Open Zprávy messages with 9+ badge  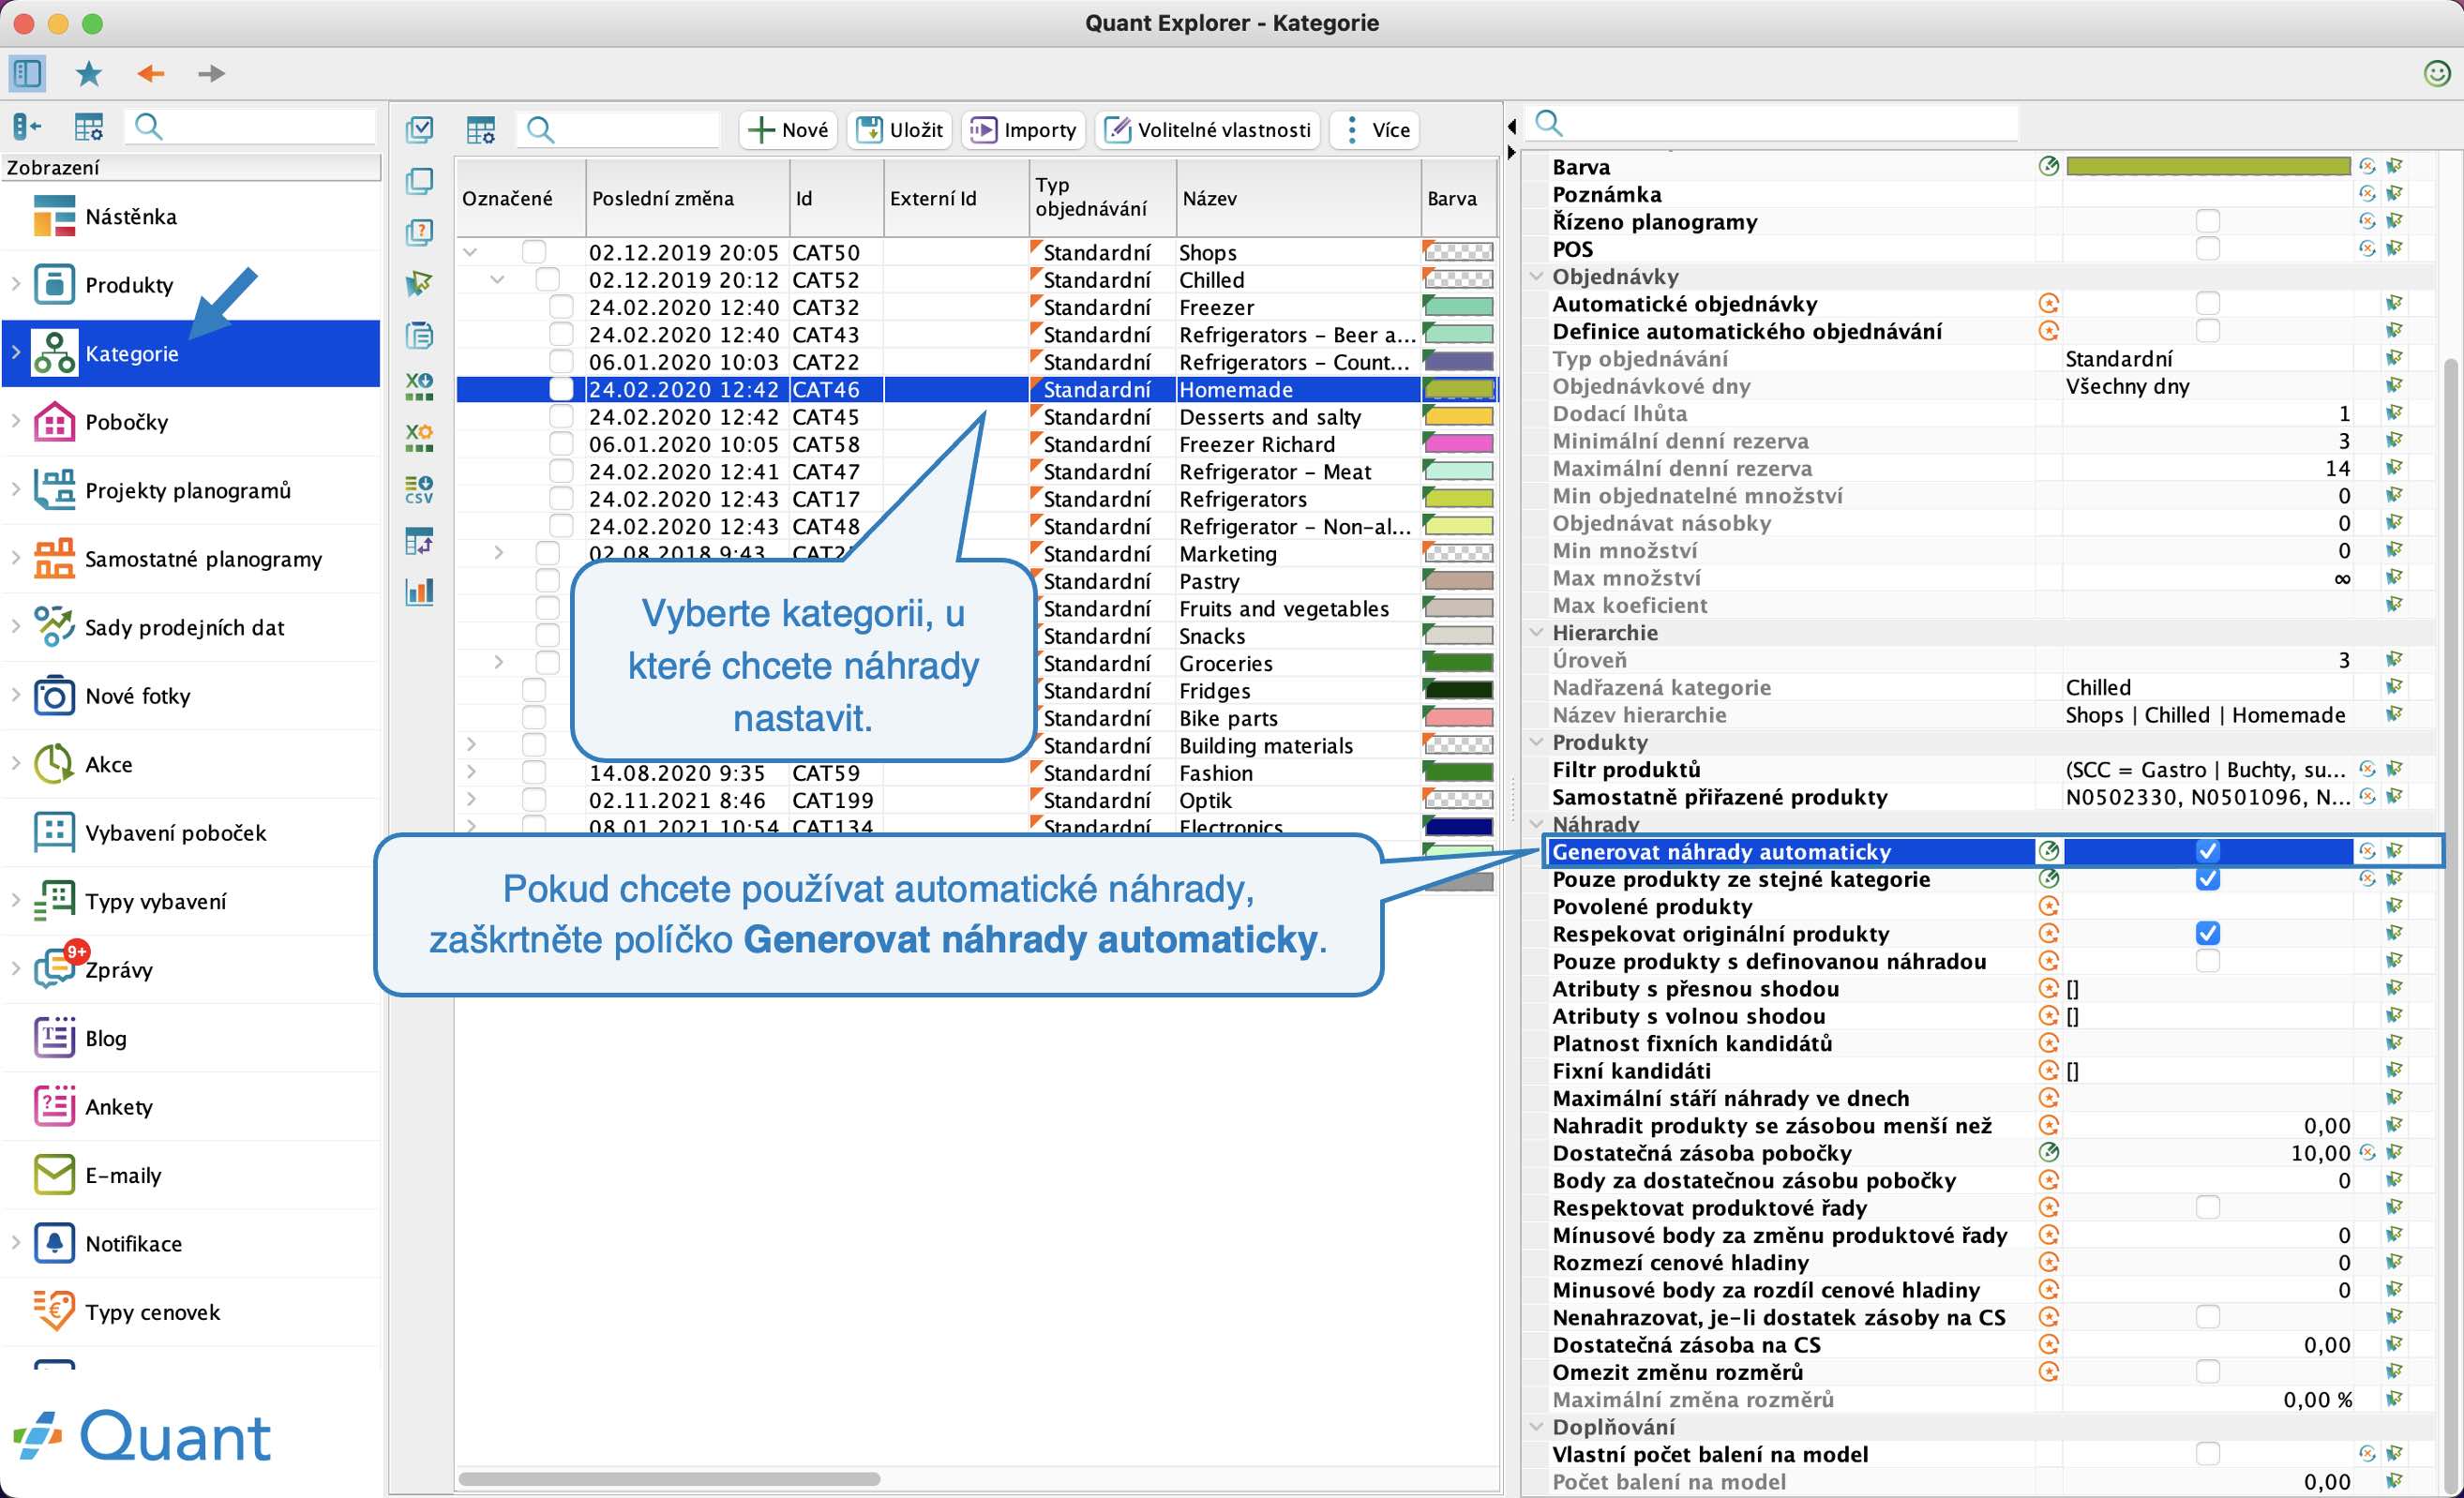click(x=191, y=970)
